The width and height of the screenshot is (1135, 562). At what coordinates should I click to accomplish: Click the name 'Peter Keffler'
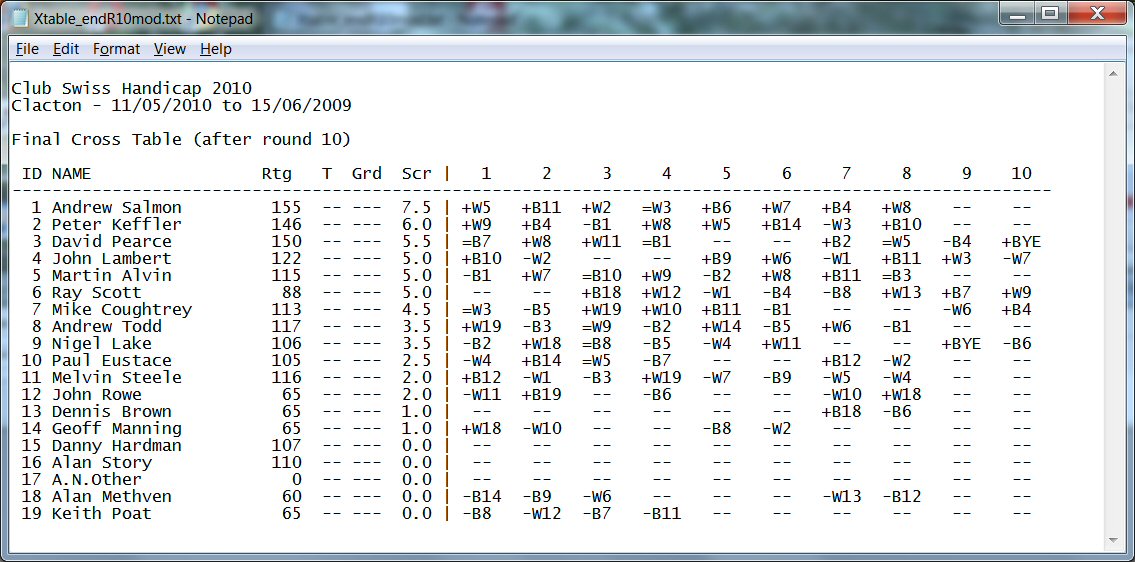pos(117,225)
